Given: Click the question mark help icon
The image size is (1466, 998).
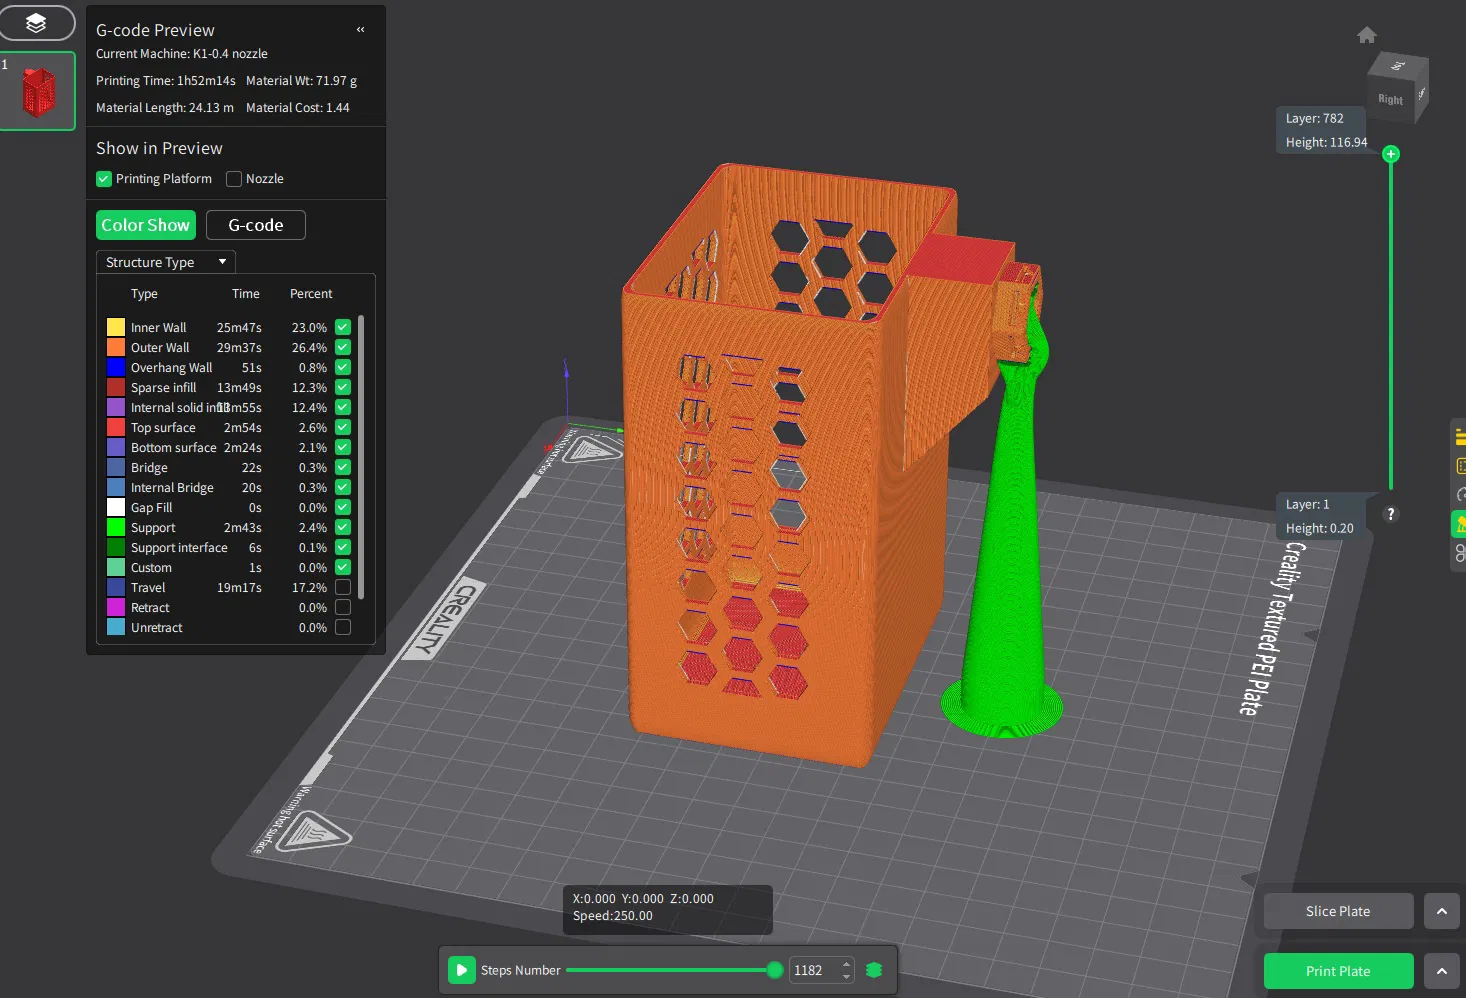Looking at the screenshot, I should pyautogui.click(x=1390, y=514).
